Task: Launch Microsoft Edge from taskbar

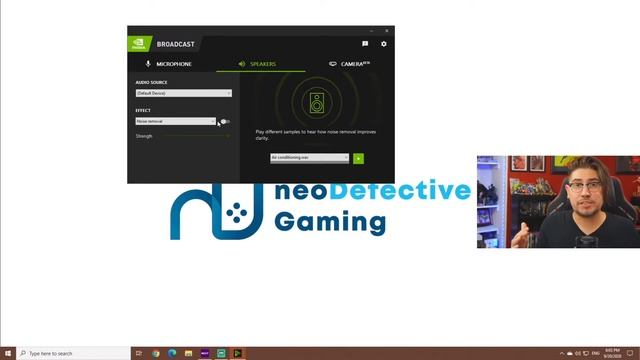Action: [172, 353]
